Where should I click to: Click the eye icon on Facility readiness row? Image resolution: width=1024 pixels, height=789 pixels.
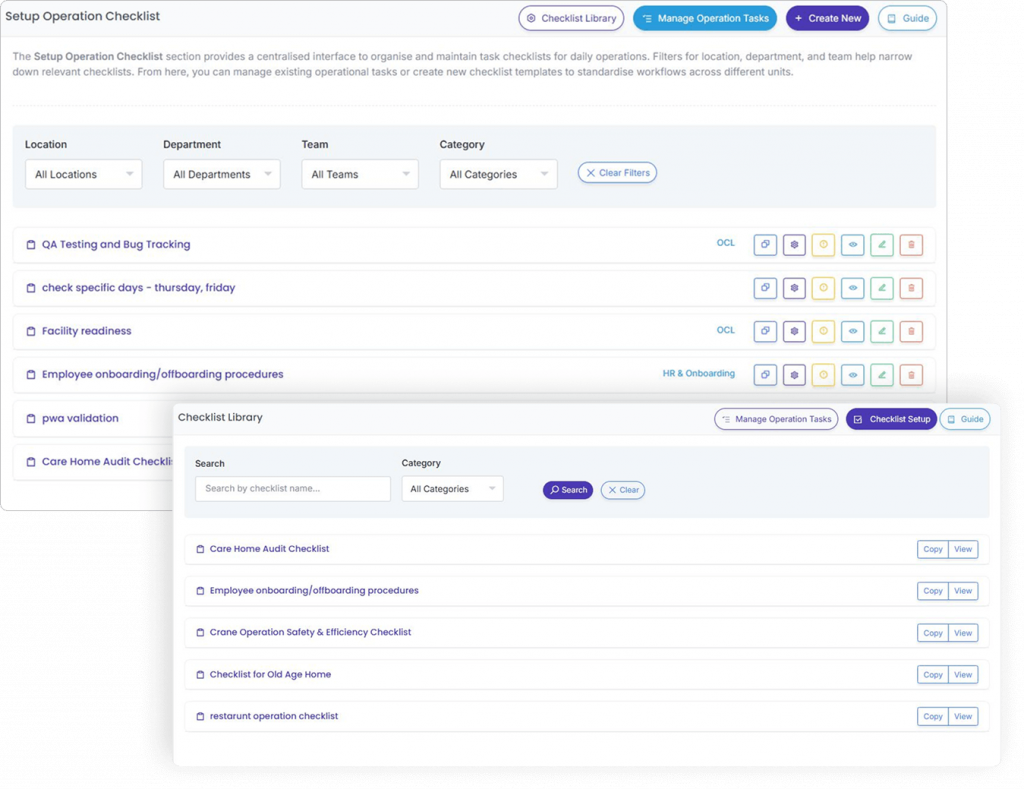coord(852,331)
